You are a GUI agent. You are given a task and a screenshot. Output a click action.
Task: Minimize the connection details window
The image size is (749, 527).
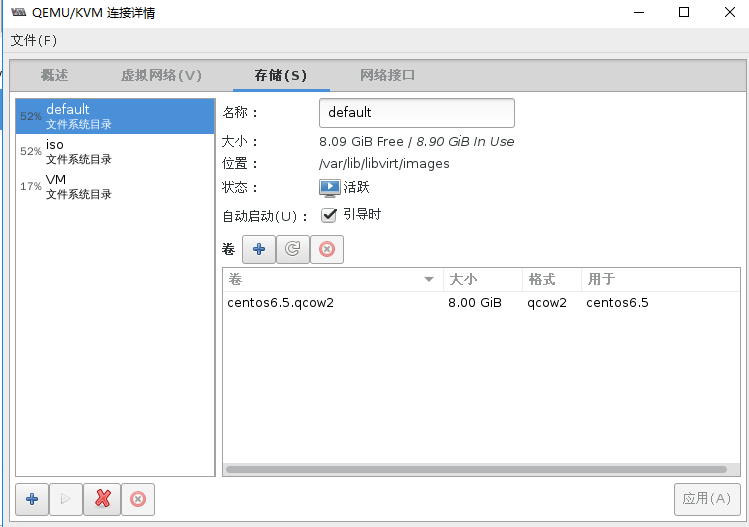pyautogui.click(x=639, y=12)
